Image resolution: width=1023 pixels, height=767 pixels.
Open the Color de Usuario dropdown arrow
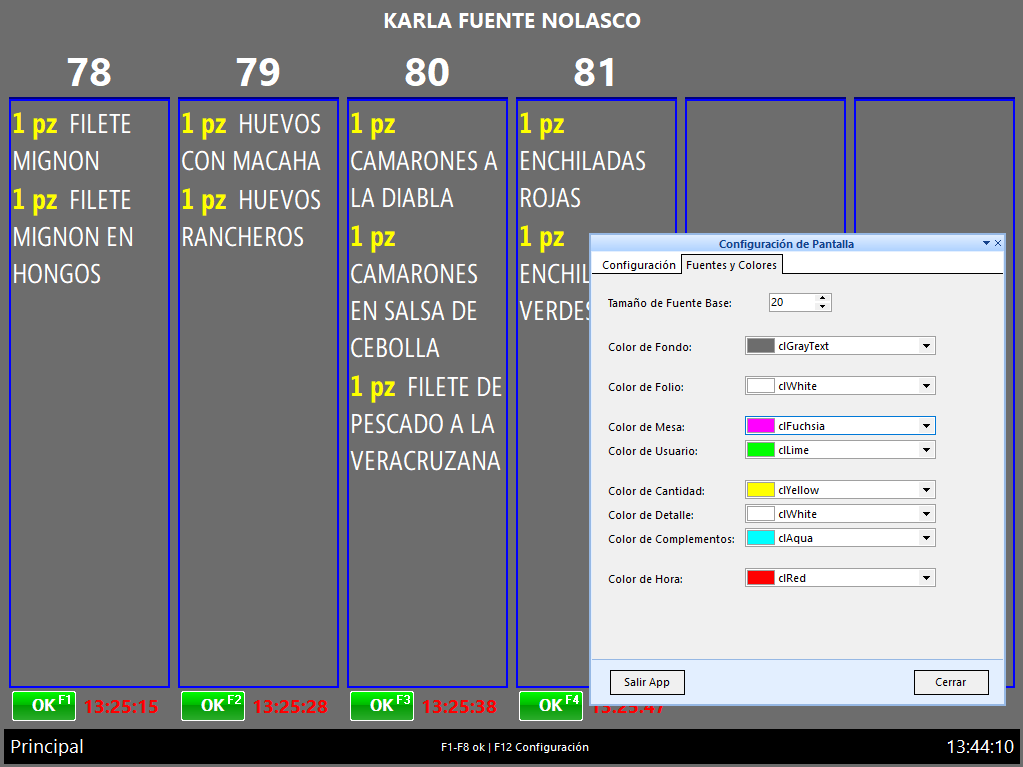point(927,450)
